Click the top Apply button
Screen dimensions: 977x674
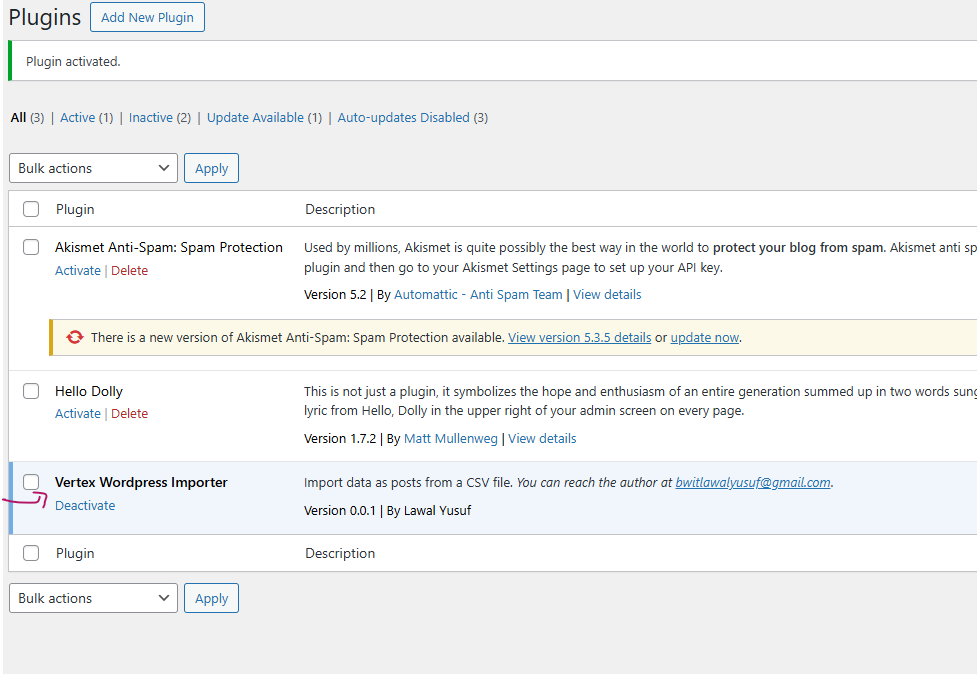(211, 168)
